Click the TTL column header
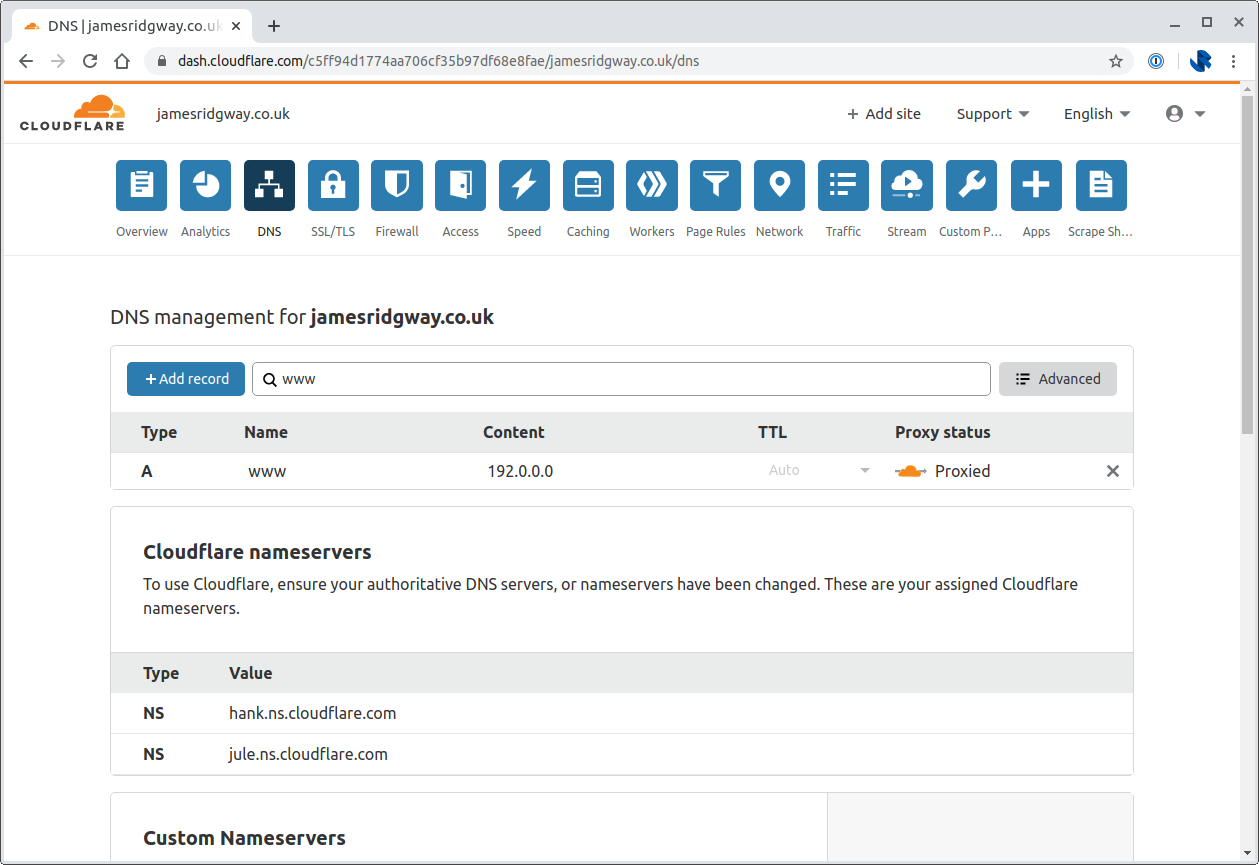Image resolution: width=1259 pixels, height=865 pixels. (x=772, y=433)
